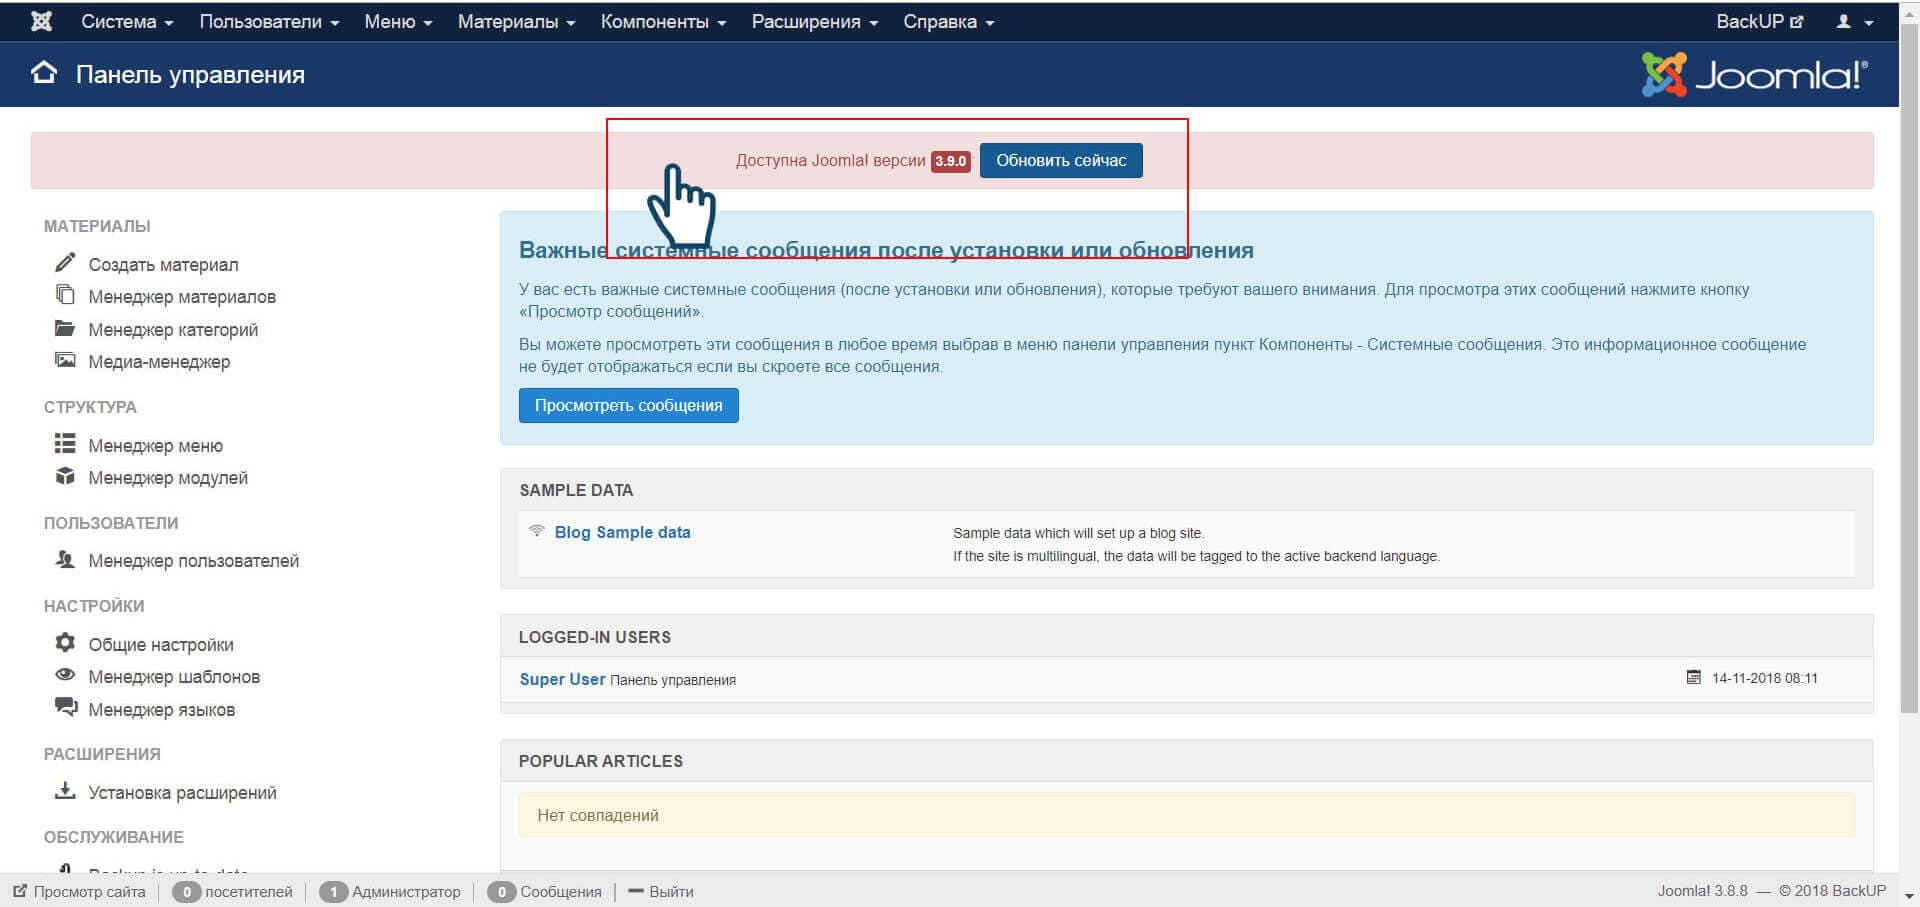Click the eye icon for Менеджер шаблонов

coord(65,675)
